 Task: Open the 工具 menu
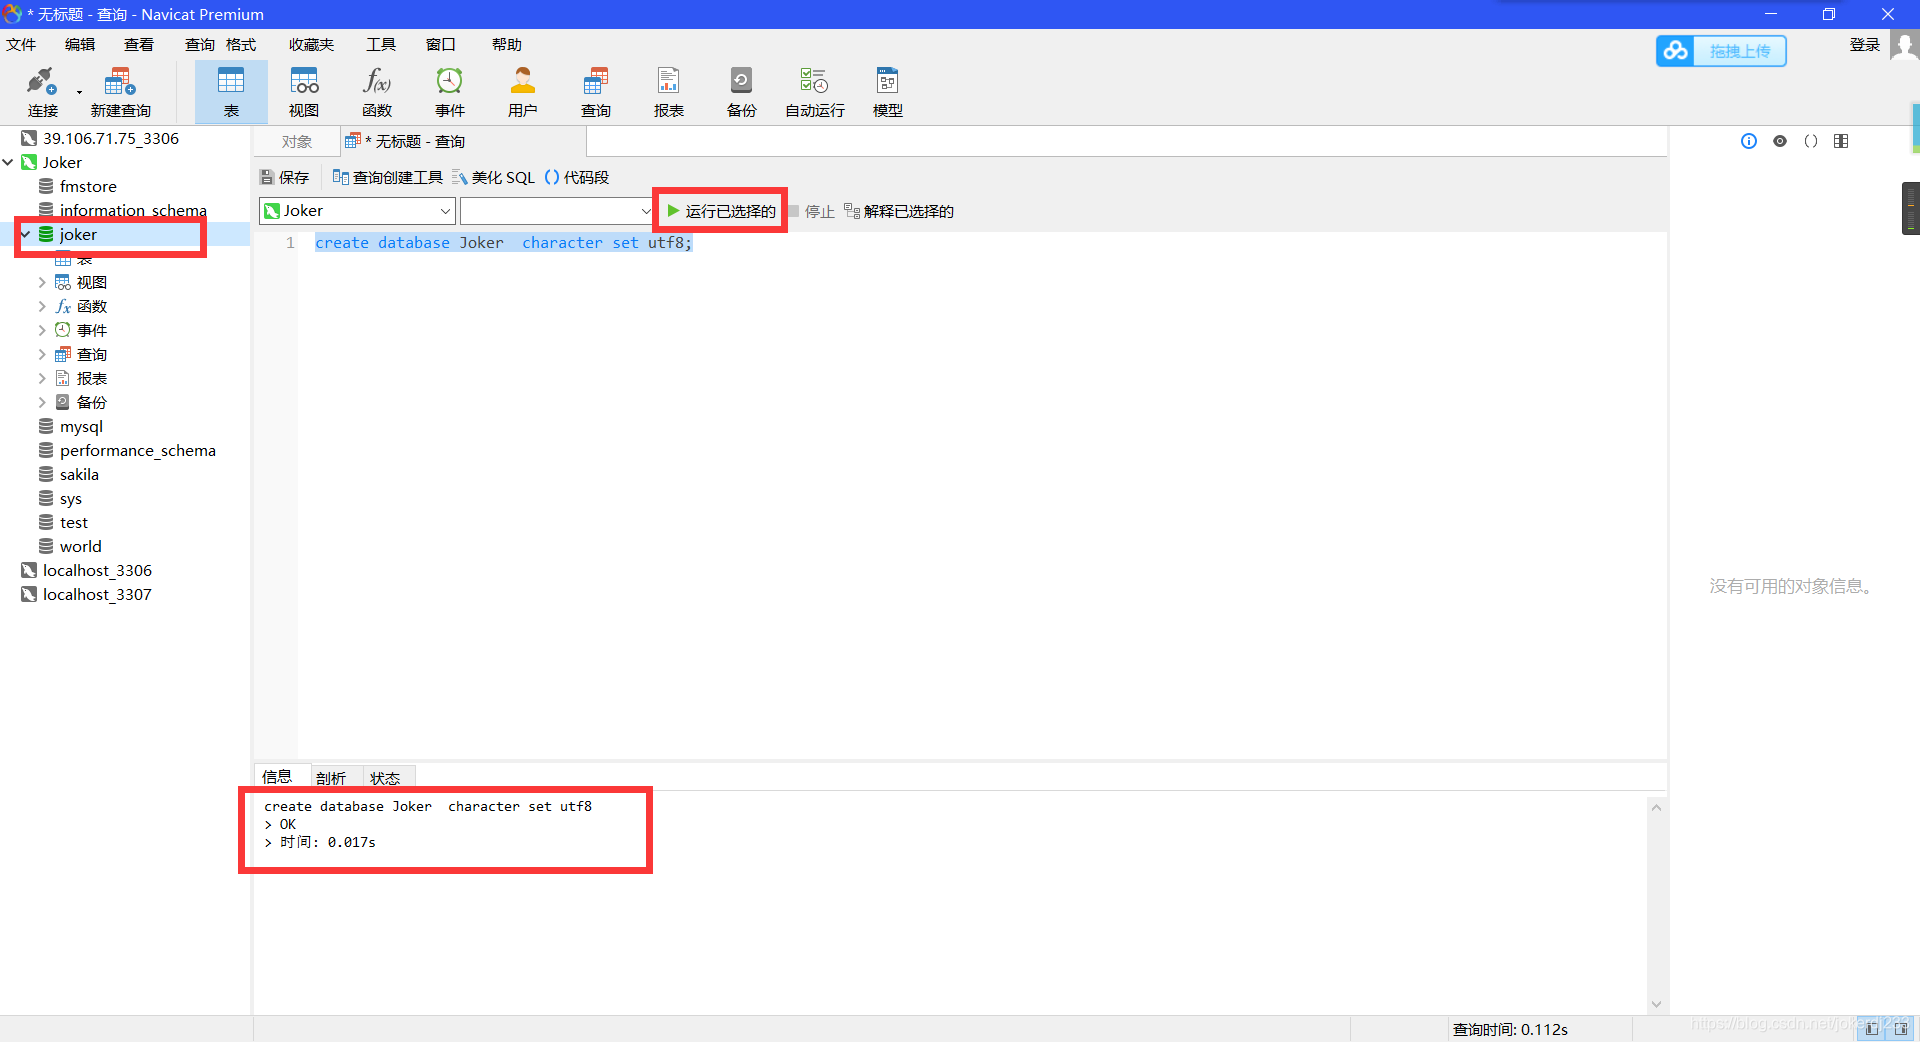pos(381,45)
